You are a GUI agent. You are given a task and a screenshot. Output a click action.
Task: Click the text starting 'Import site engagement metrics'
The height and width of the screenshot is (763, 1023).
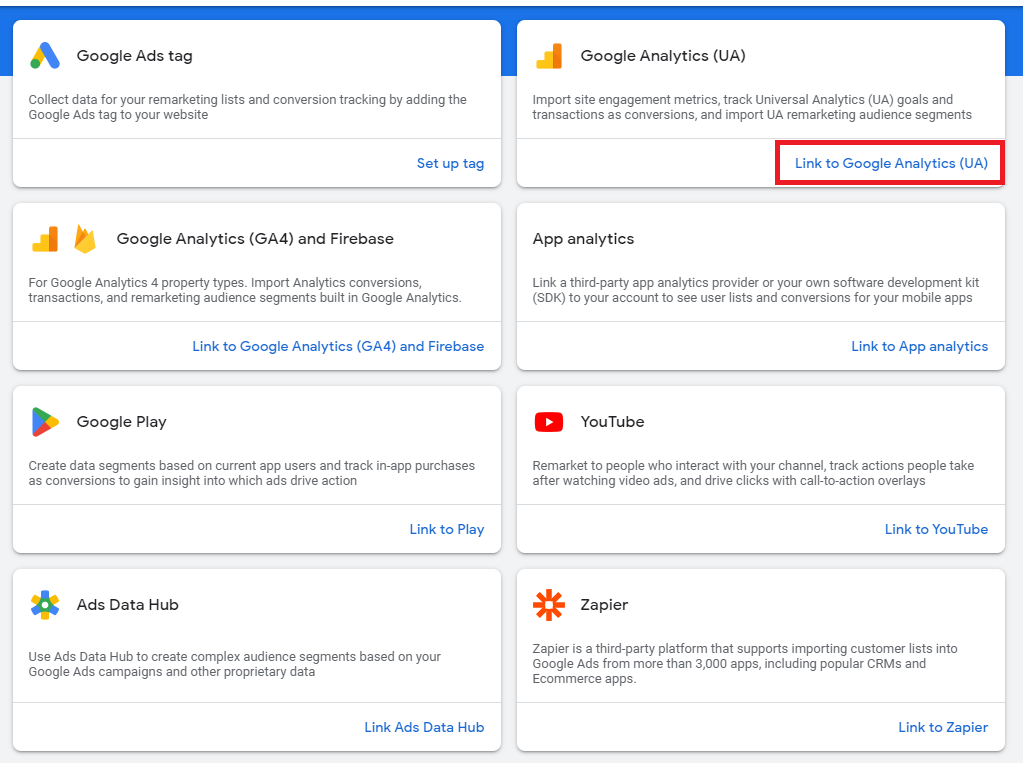point(752,107)
